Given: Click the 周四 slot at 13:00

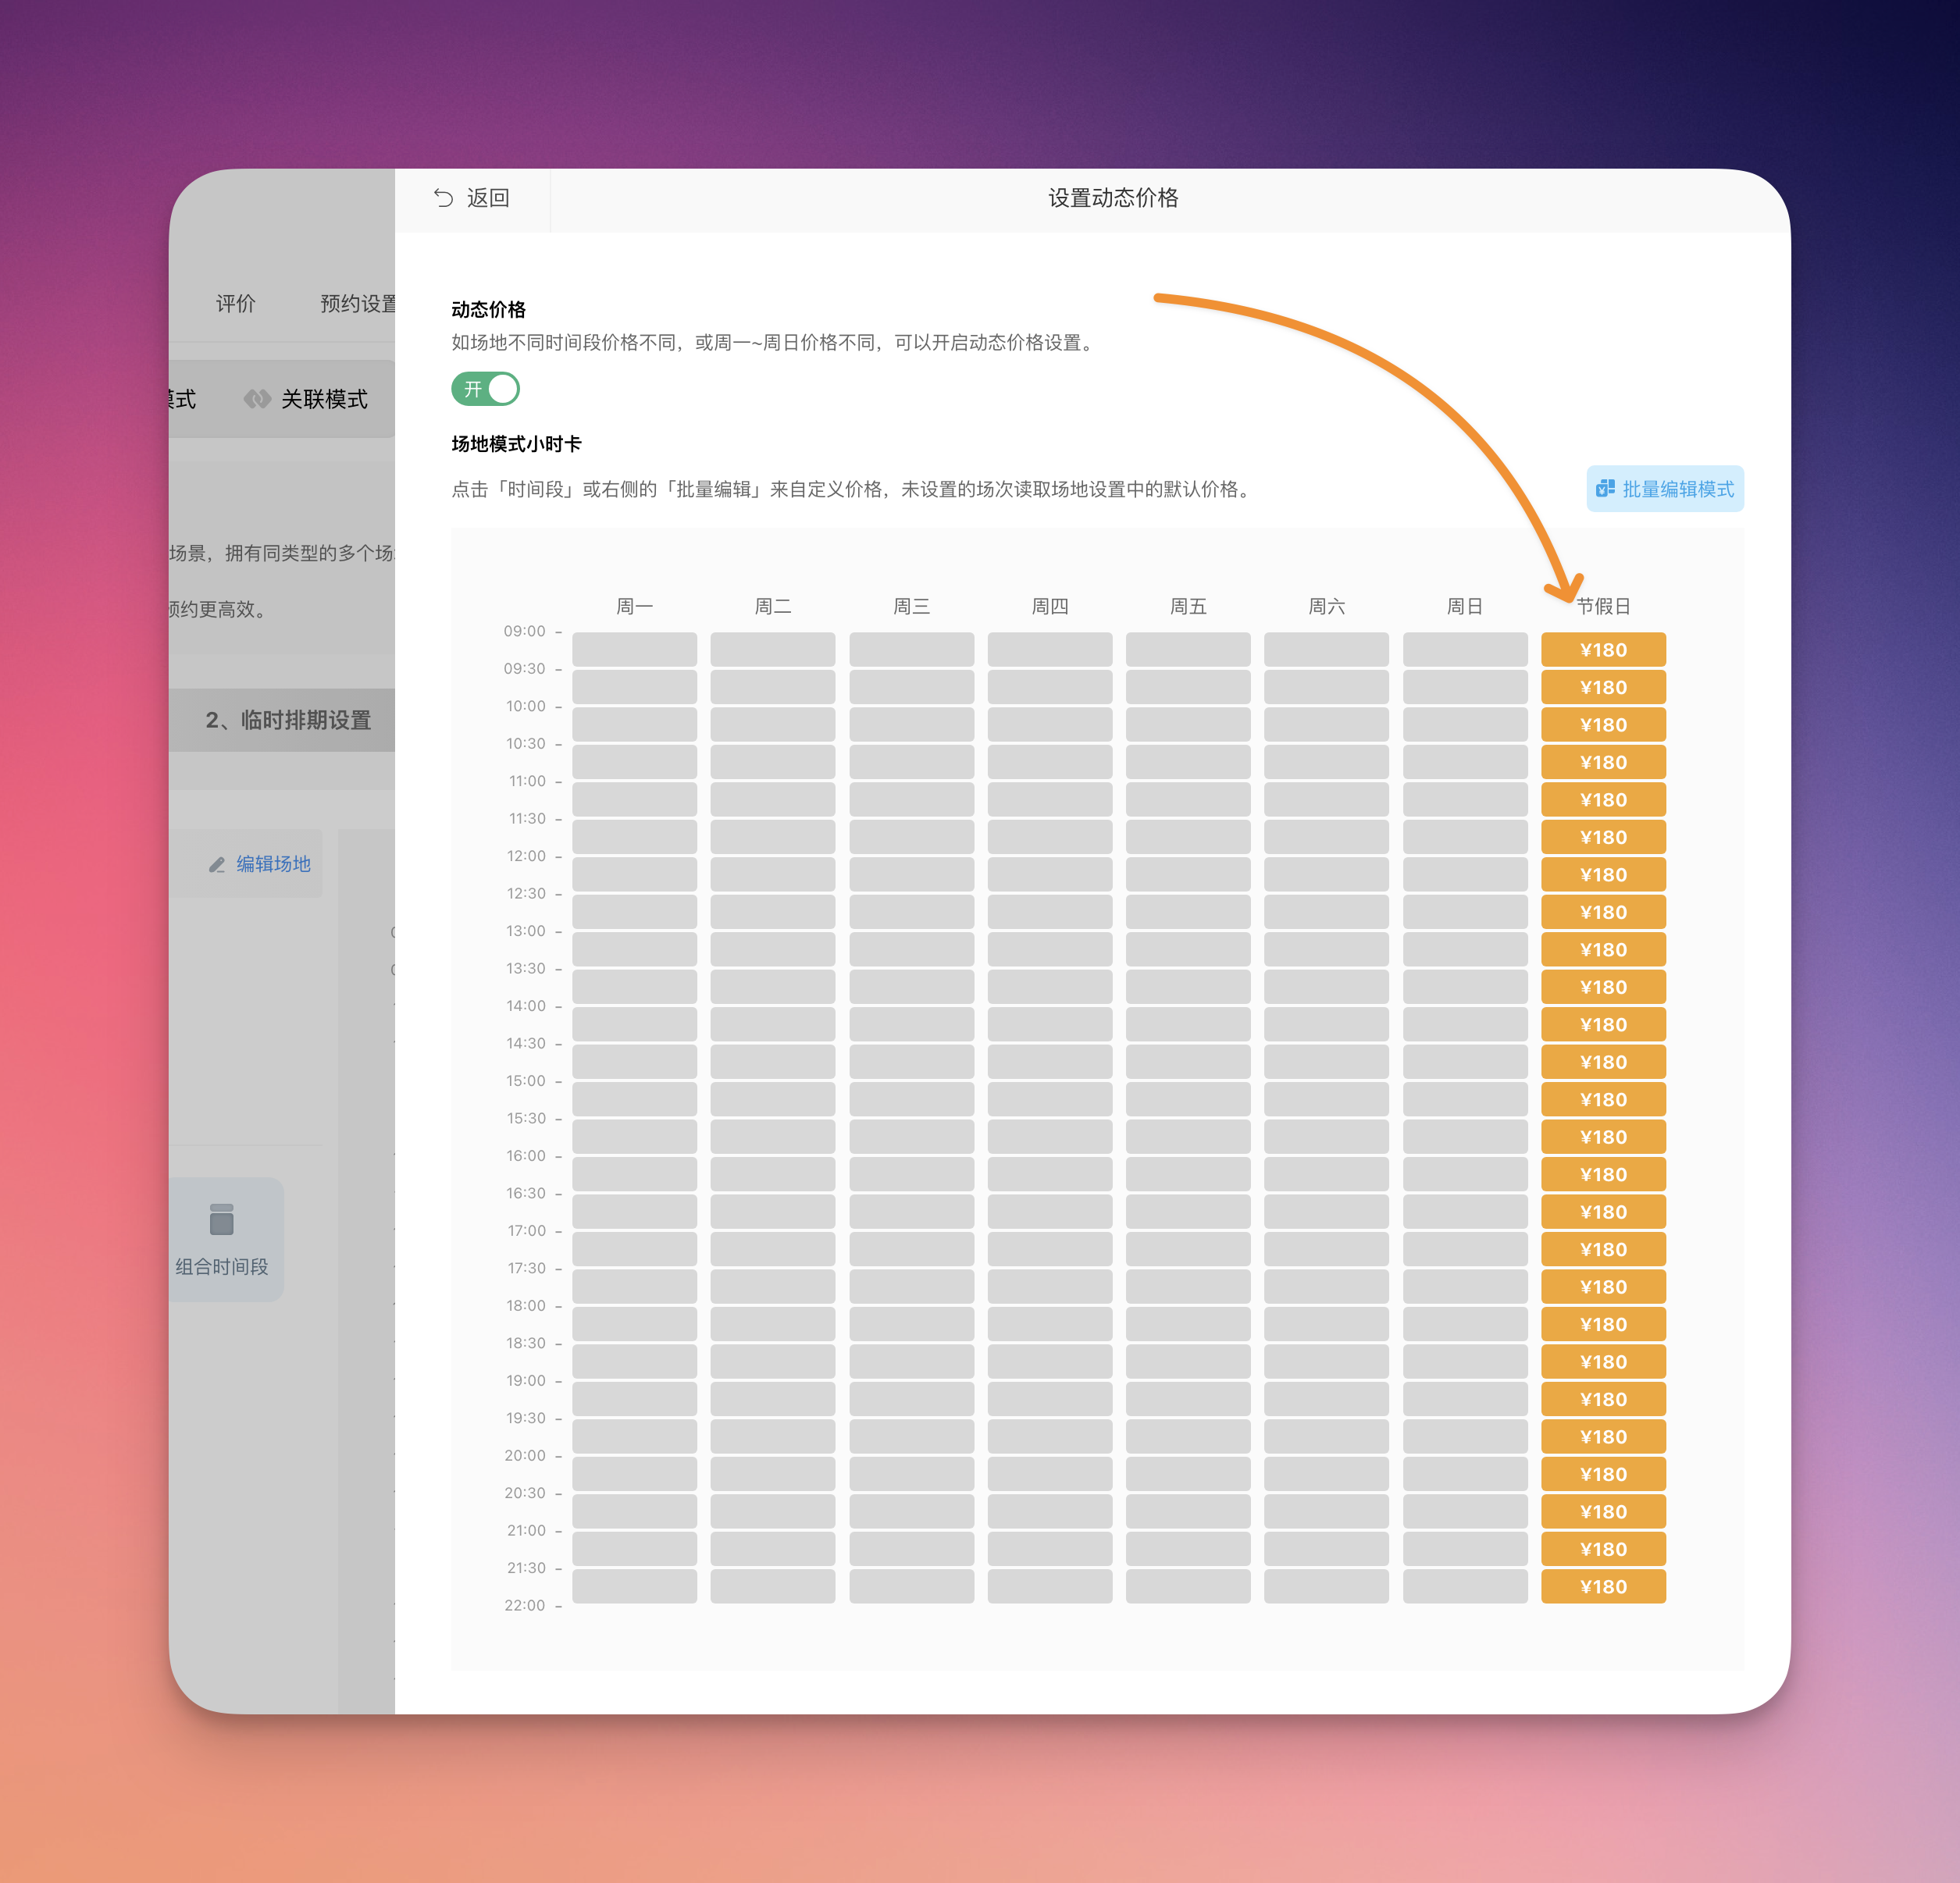Looking at the screenshot, I should (1049, 950).
